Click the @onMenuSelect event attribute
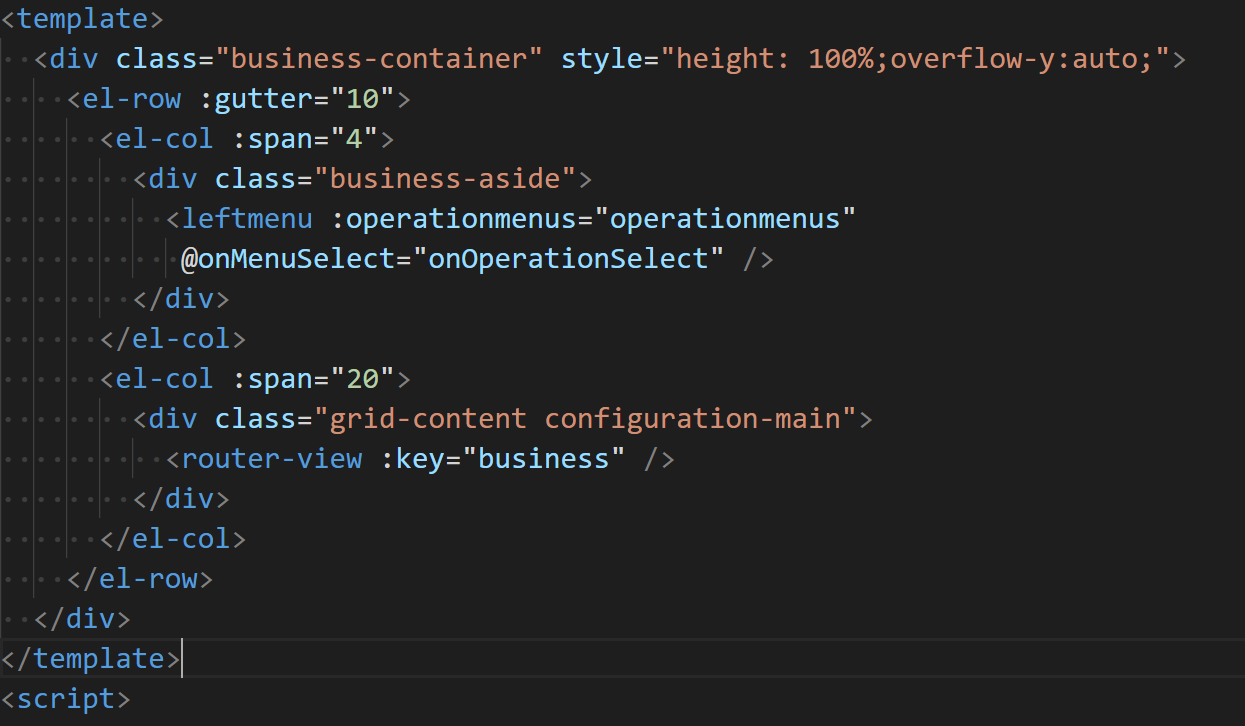The image size is (1245, 726). point(288,259)
